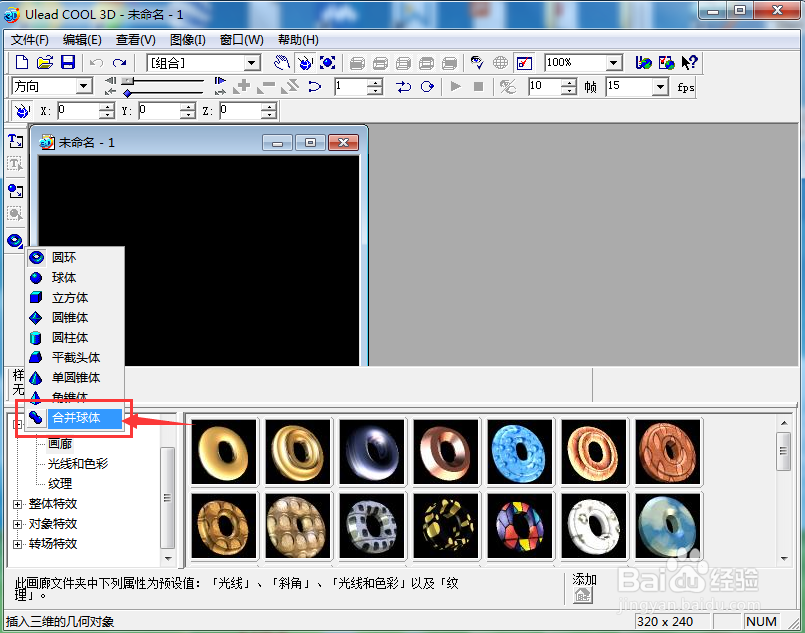The height and width of the screenshot is (633, 805).
Task: Toggle the ping-pong mode icon
Action: click(x=404, y=86)
